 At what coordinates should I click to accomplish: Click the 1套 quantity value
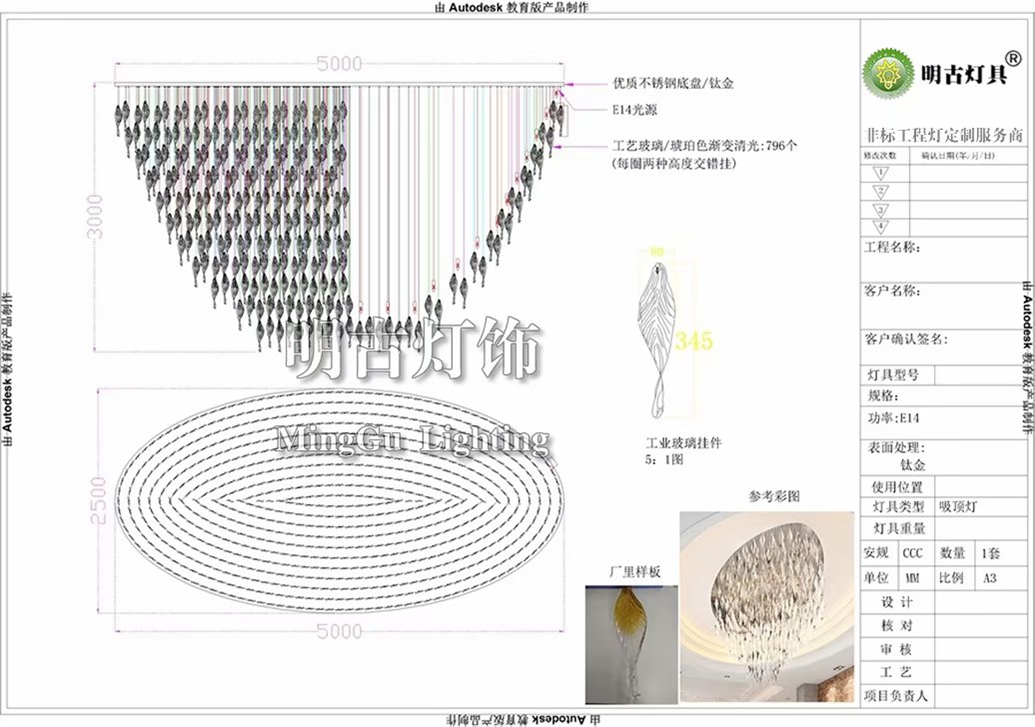tap(991, 553)
